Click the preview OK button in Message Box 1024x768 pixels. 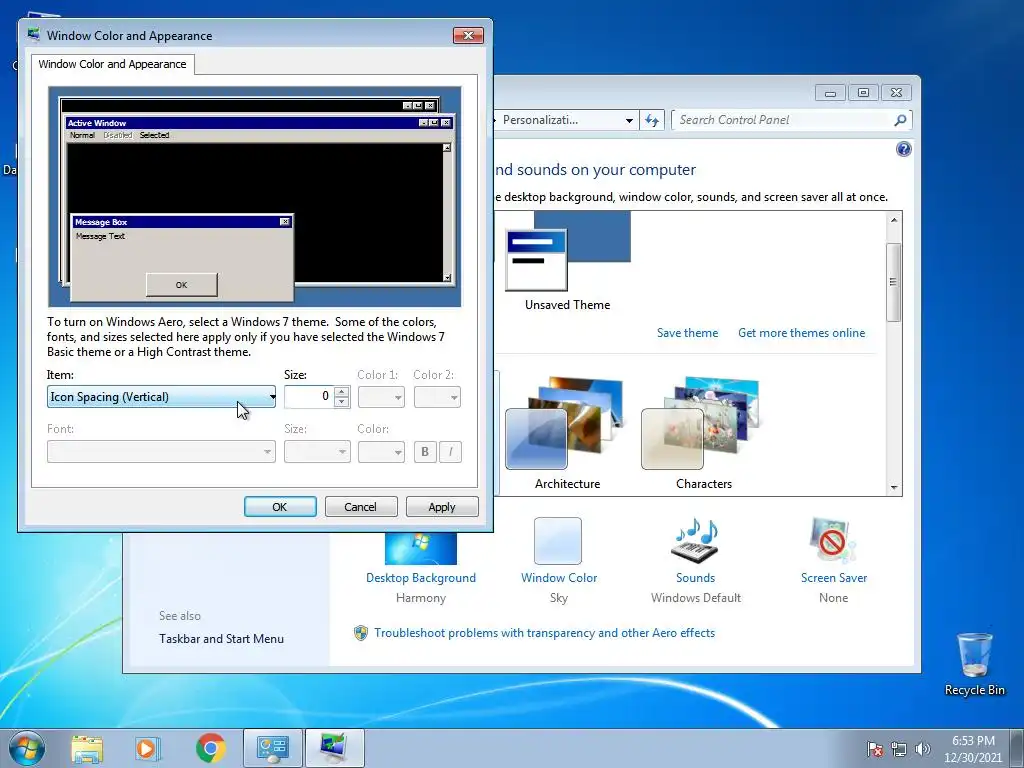click(x=182, y=285)
